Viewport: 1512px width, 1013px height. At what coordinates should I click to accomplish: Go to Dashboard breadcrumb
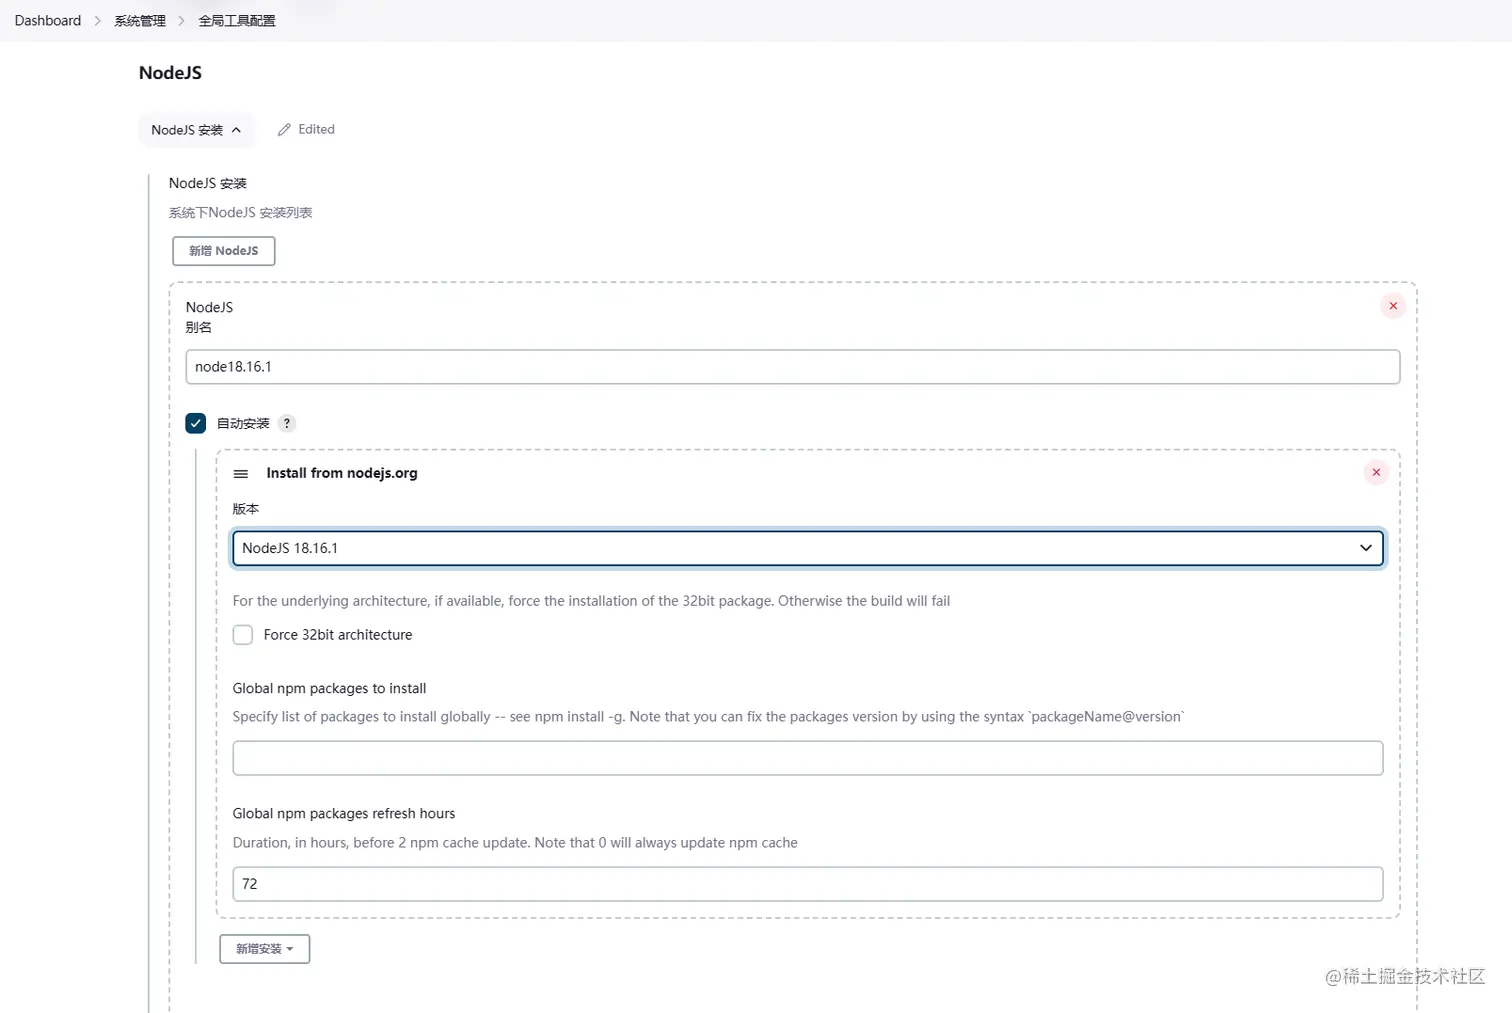[x=48, y=21]
